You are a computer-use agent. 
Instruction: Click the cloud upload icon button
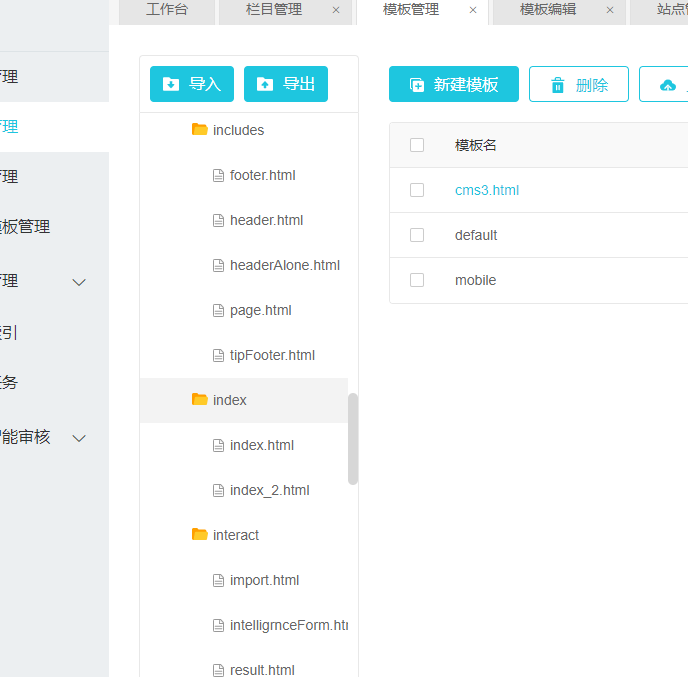[668, 85]
